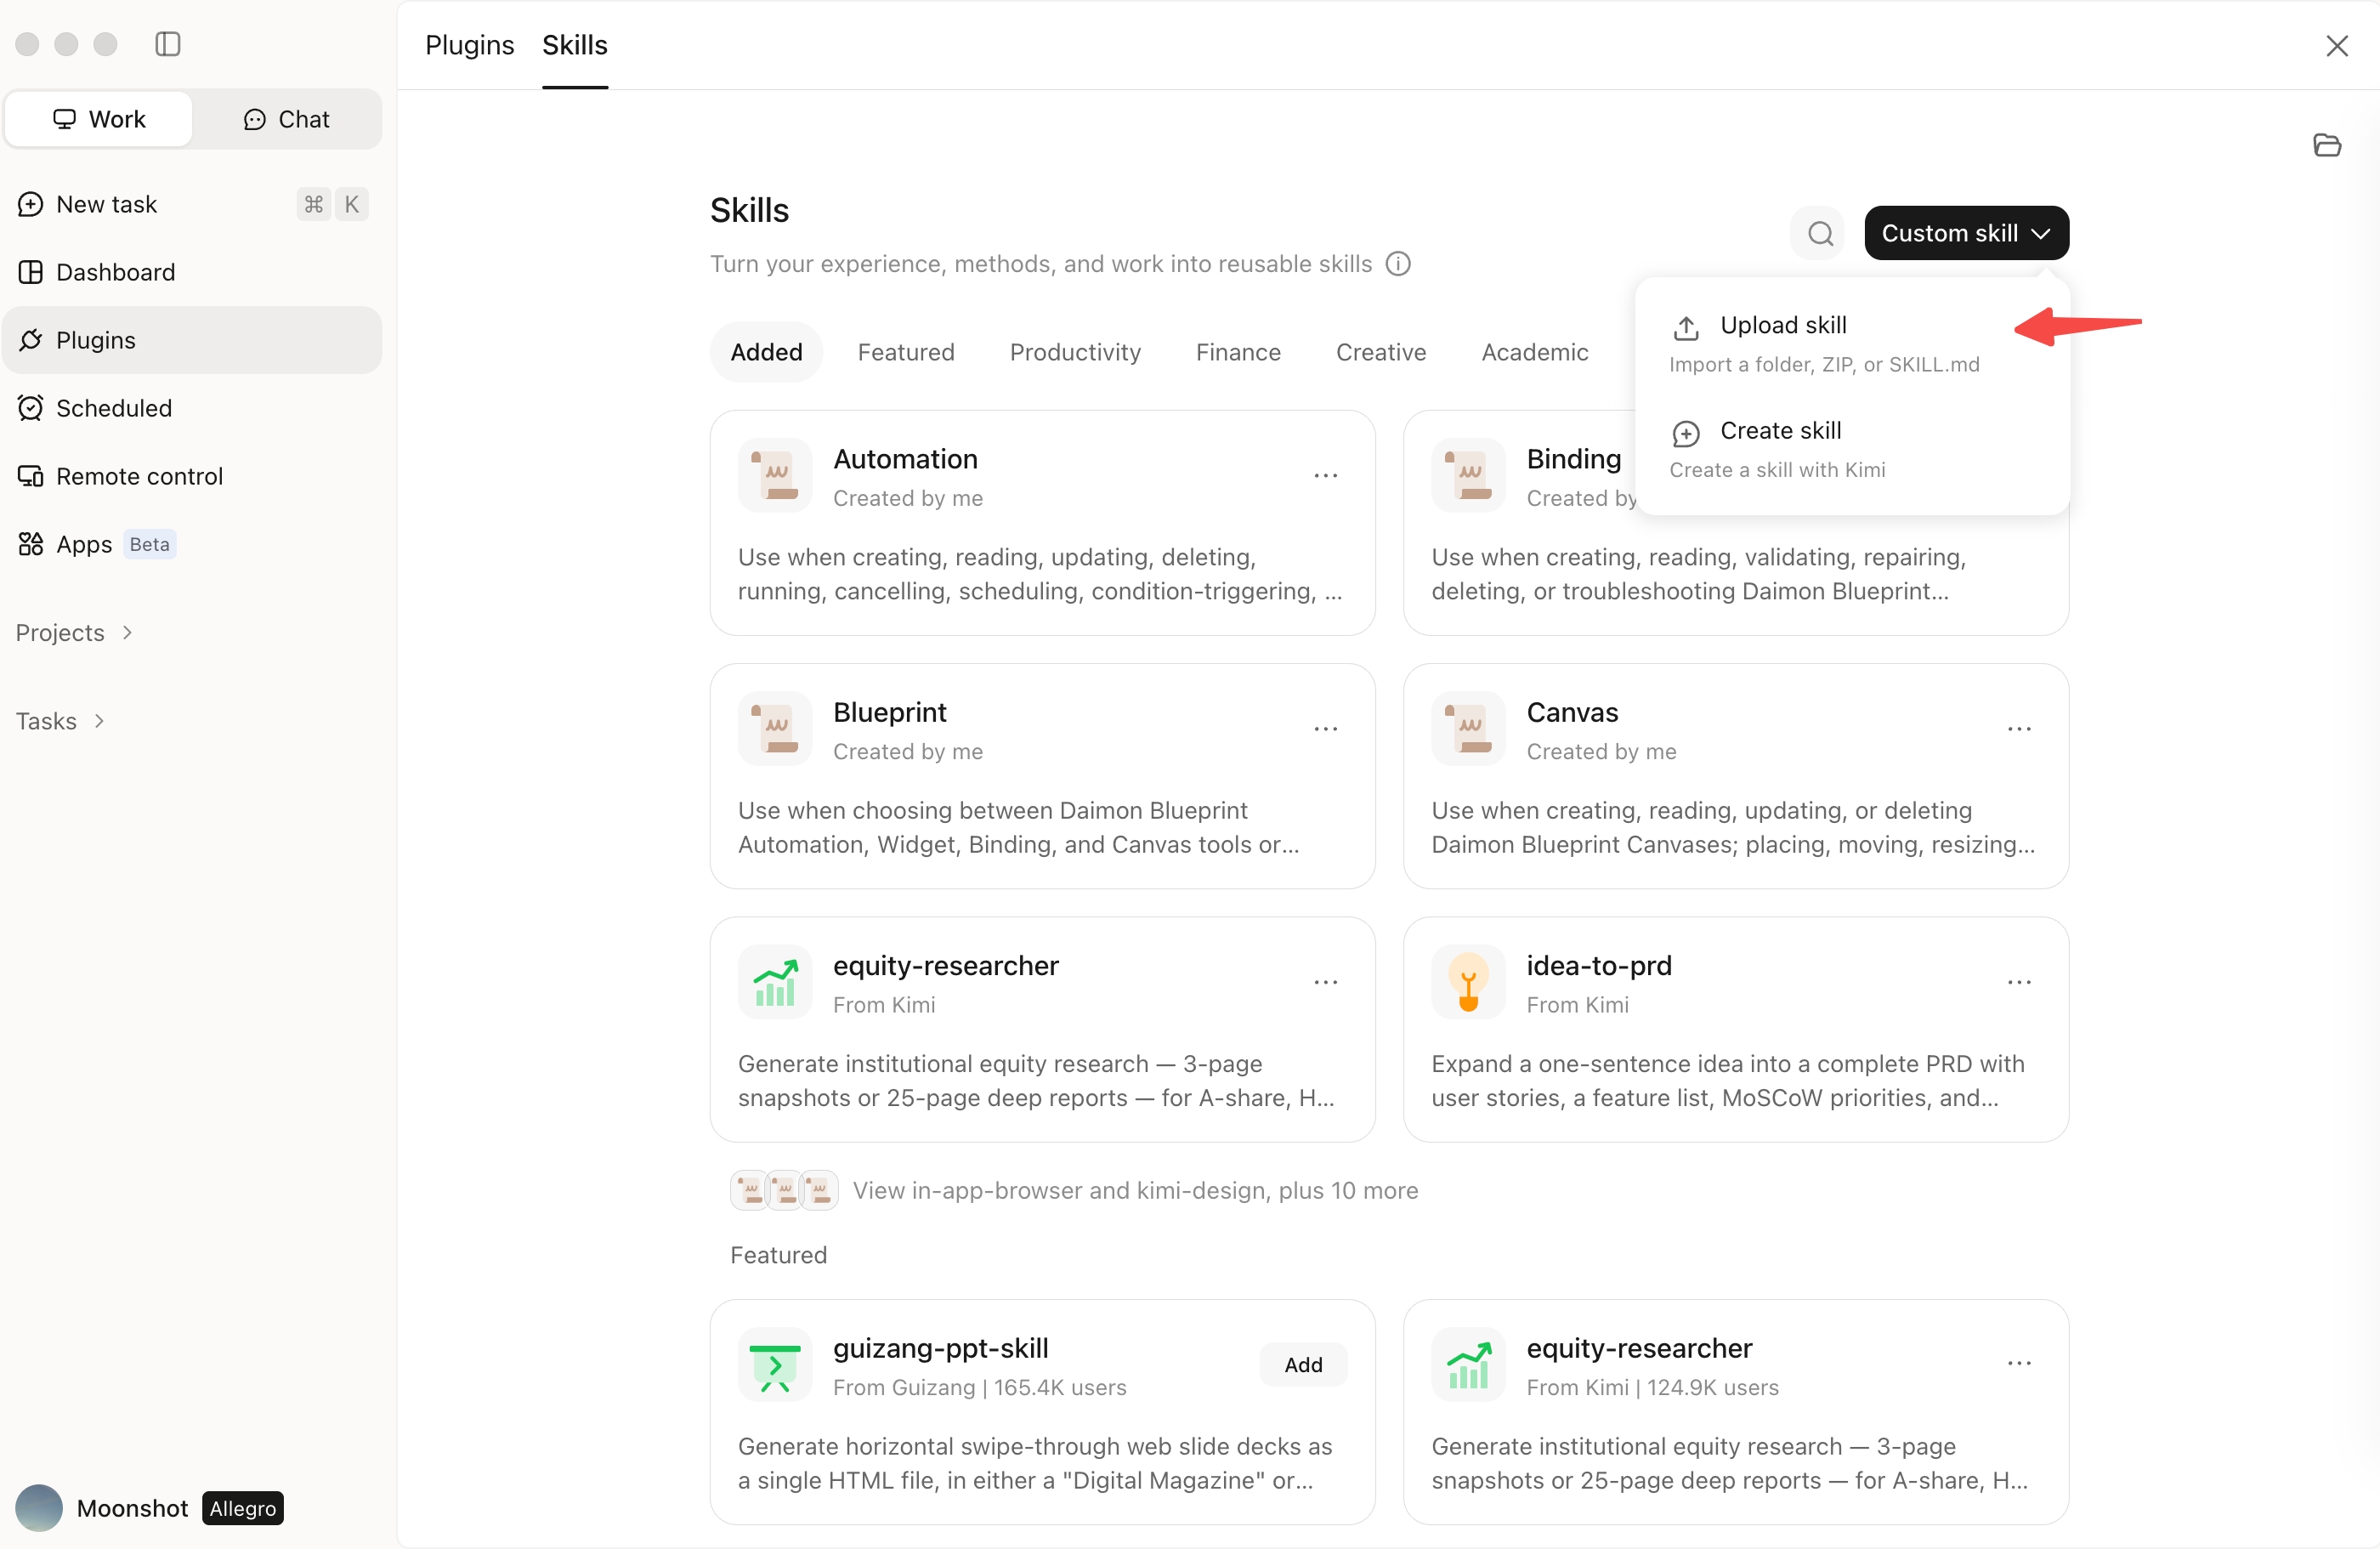Switch to the Plugins tab
Viewport: 2380px width, 1549px height.
[x=469, y=45]
